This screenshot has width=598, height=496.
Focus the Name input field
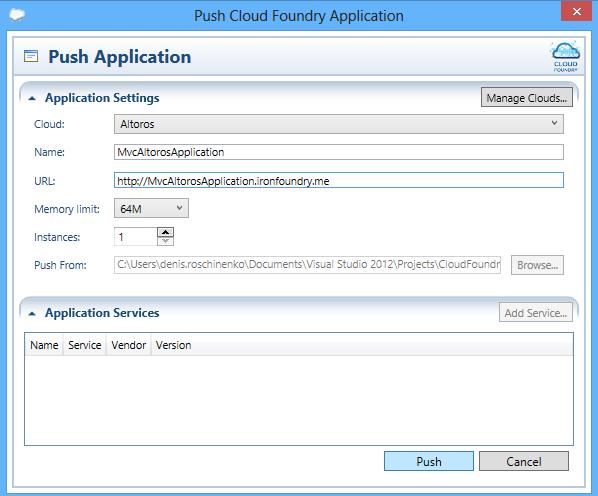(x=339, y=152)
